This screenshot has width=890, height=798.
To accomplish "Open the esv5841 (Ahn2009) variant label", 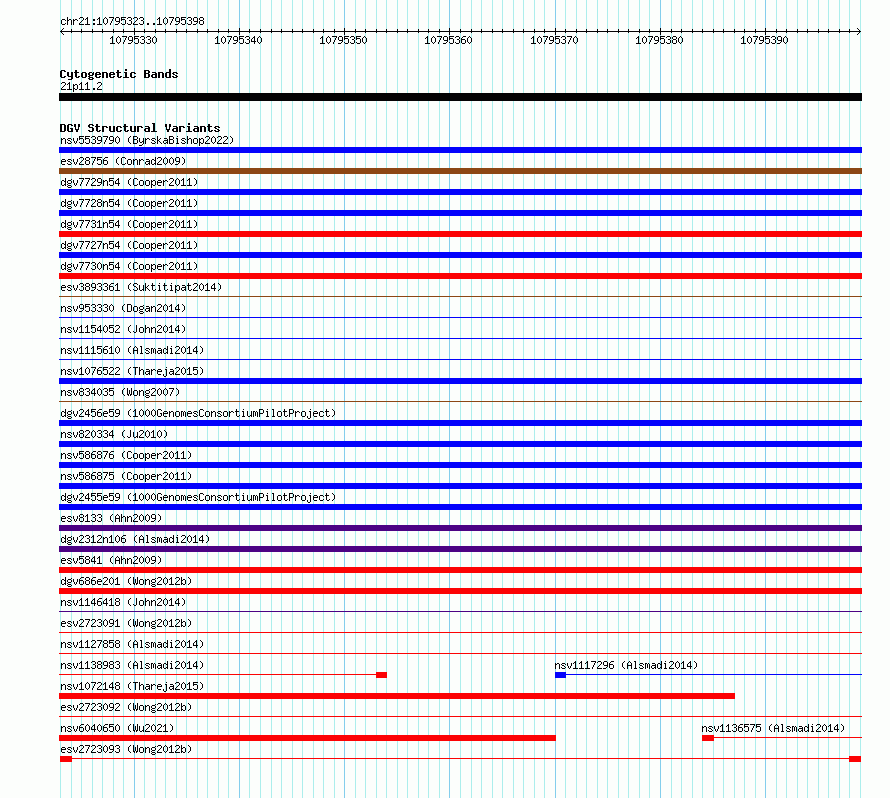I will click(x=111, y=560).
